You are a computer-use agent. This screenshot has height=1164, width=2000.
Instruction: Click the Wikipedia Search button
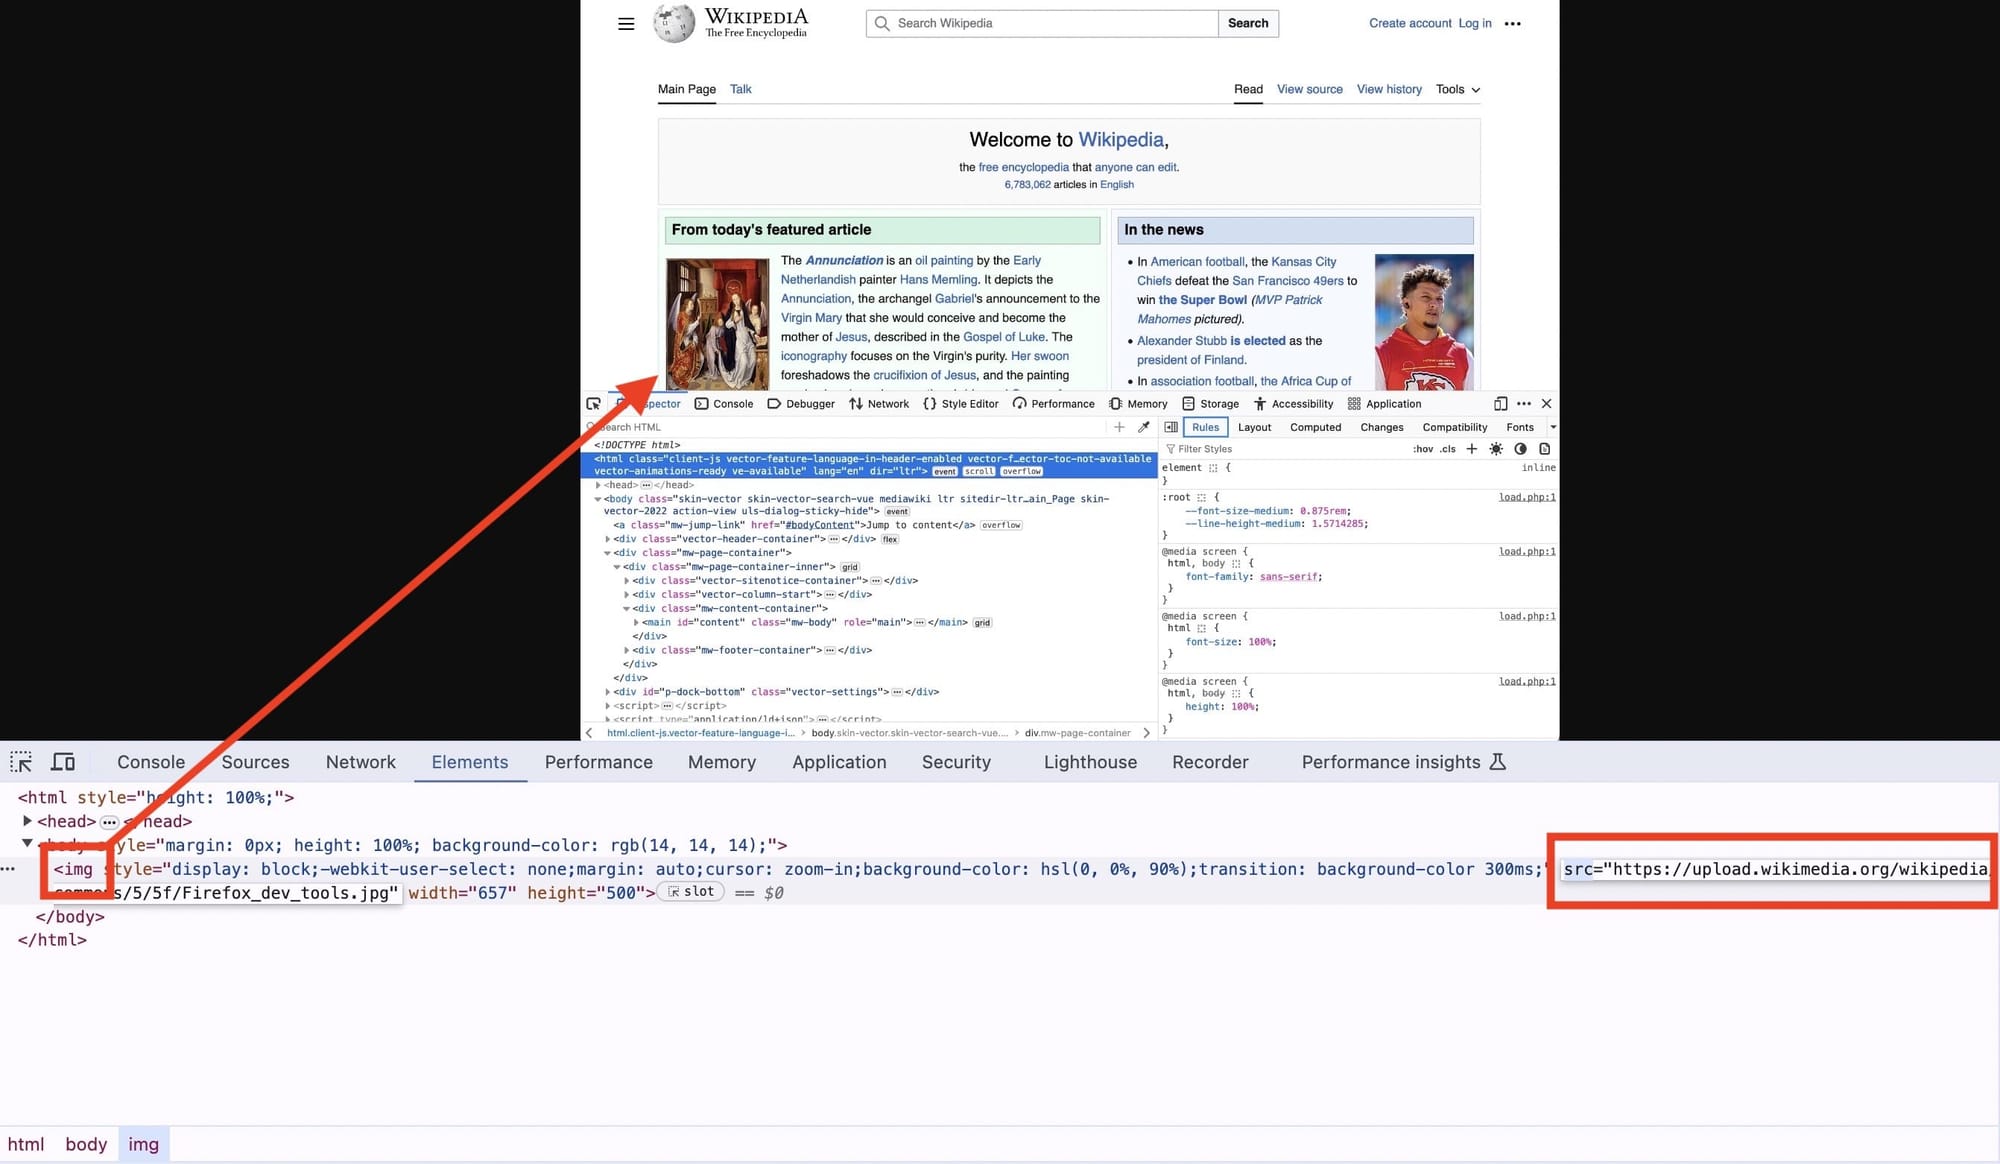[x=1248, y=24]
